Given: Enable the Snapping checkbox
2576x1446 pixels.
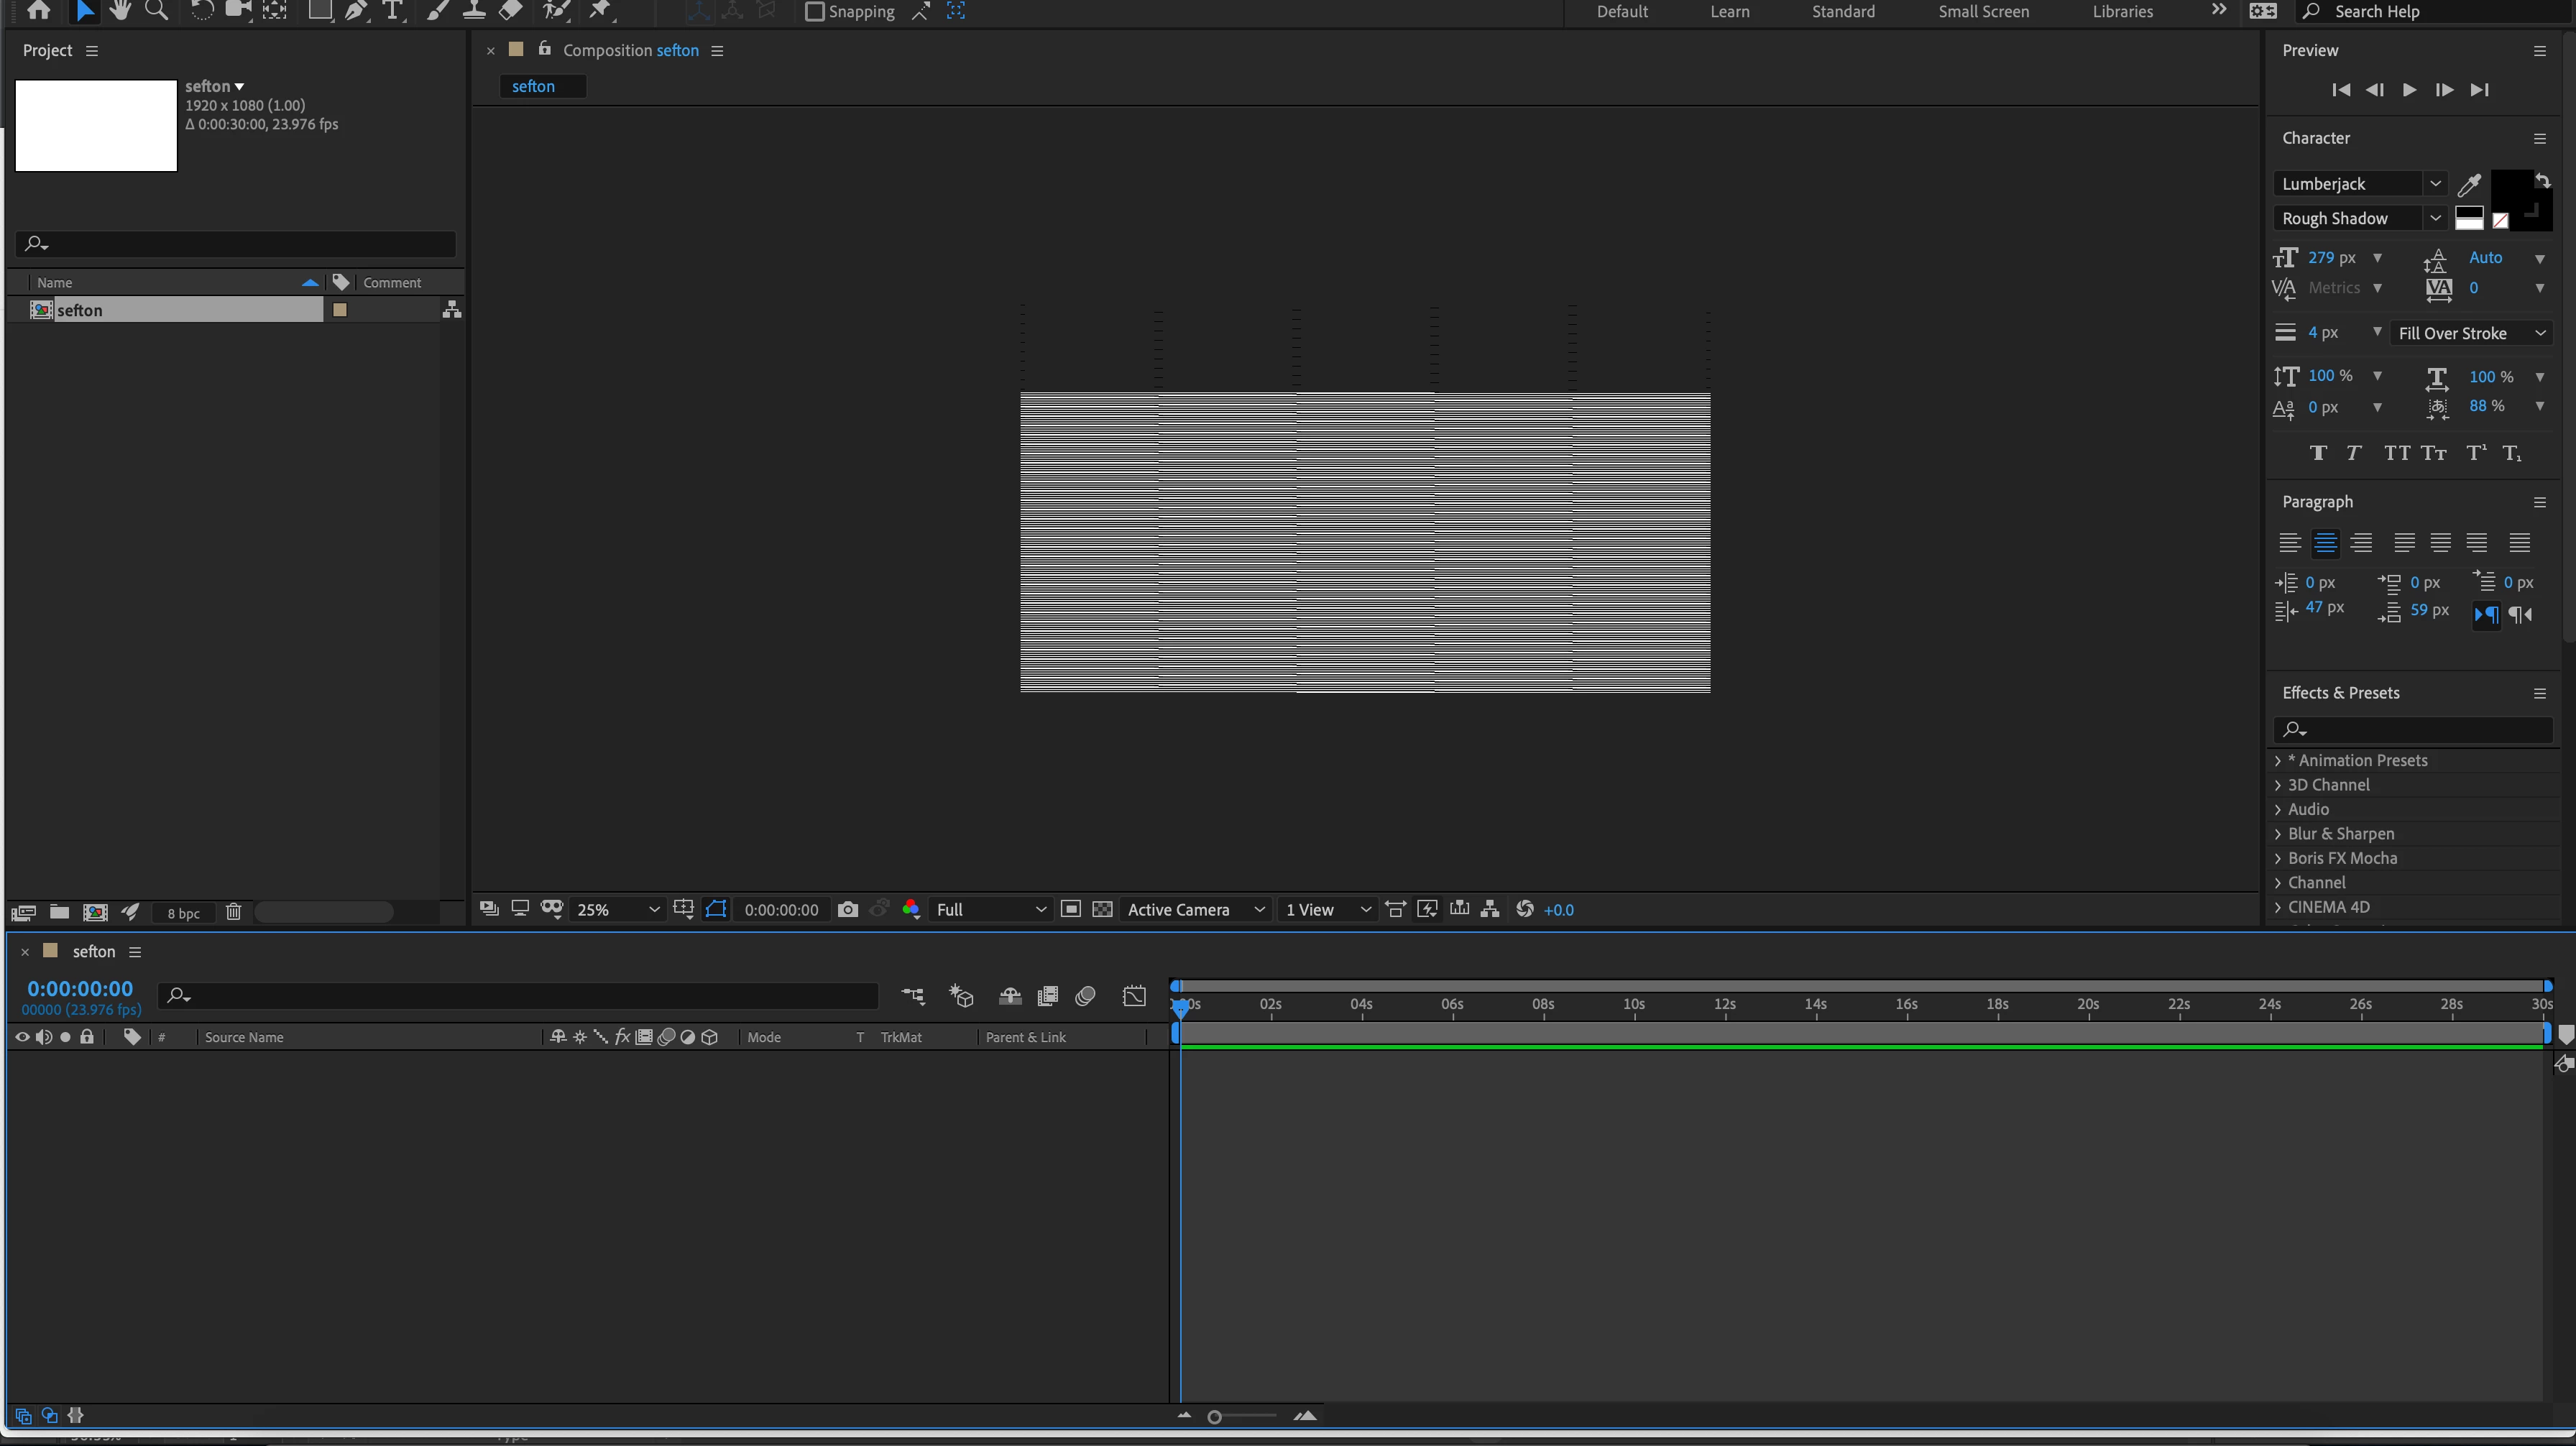Looking at the screenshot, I should (x=815, y=12).
